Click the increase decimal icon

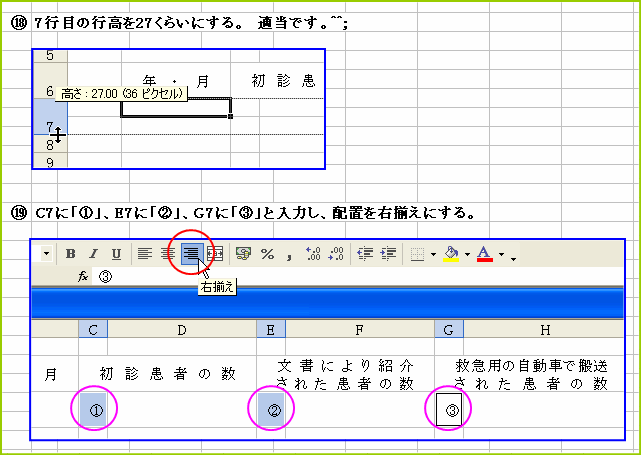(313, 254)
